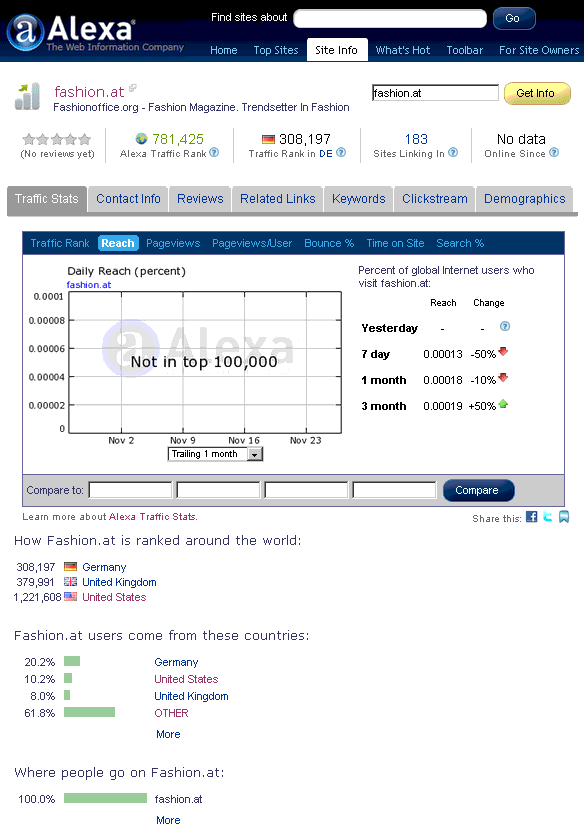
Task: Open For Site Owners menu item
Action: pyautogui.click(x=539, y=50)
